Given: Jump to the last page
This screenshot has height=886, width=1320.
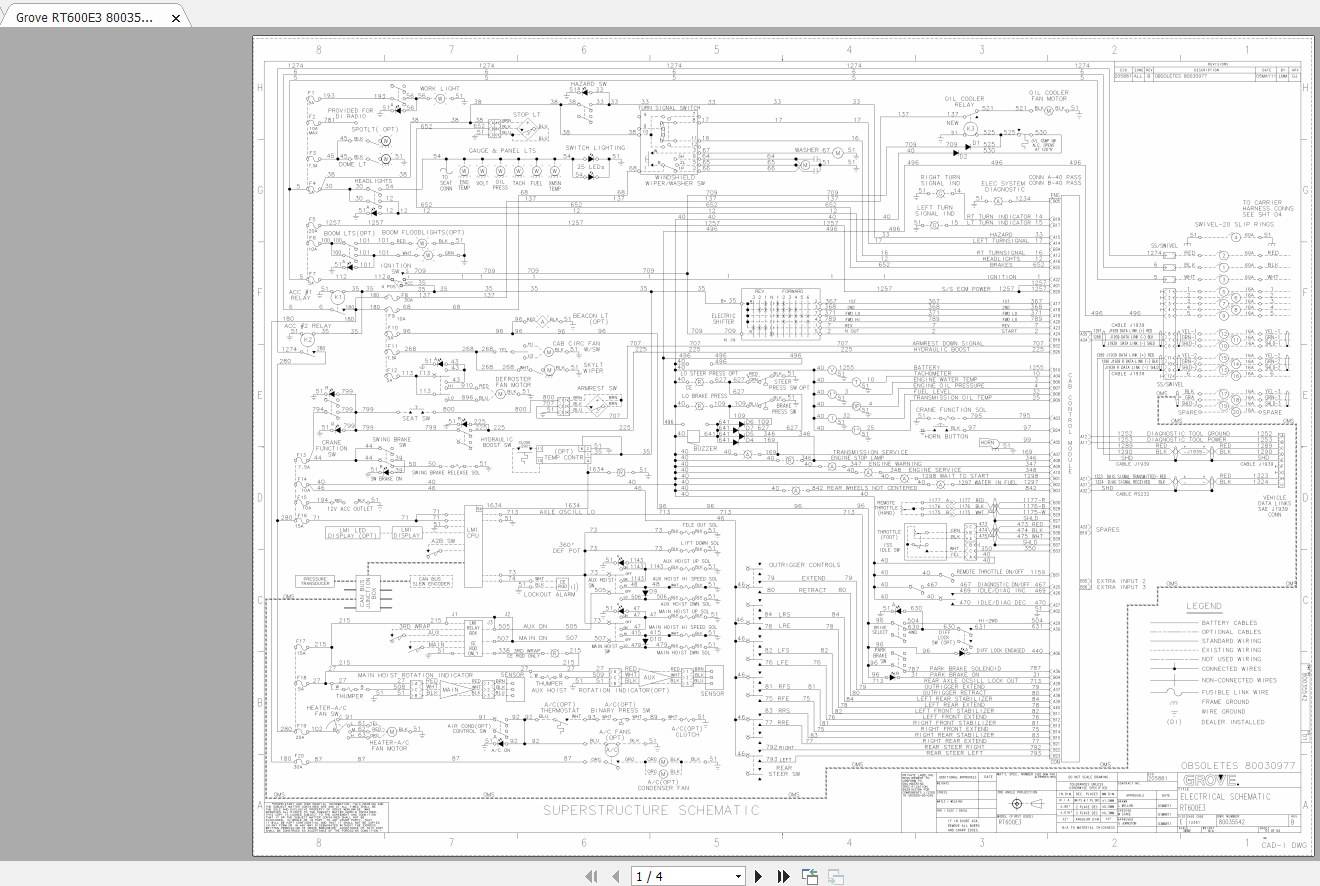Looking at the screenshot, I should click(x=782, y=877).
